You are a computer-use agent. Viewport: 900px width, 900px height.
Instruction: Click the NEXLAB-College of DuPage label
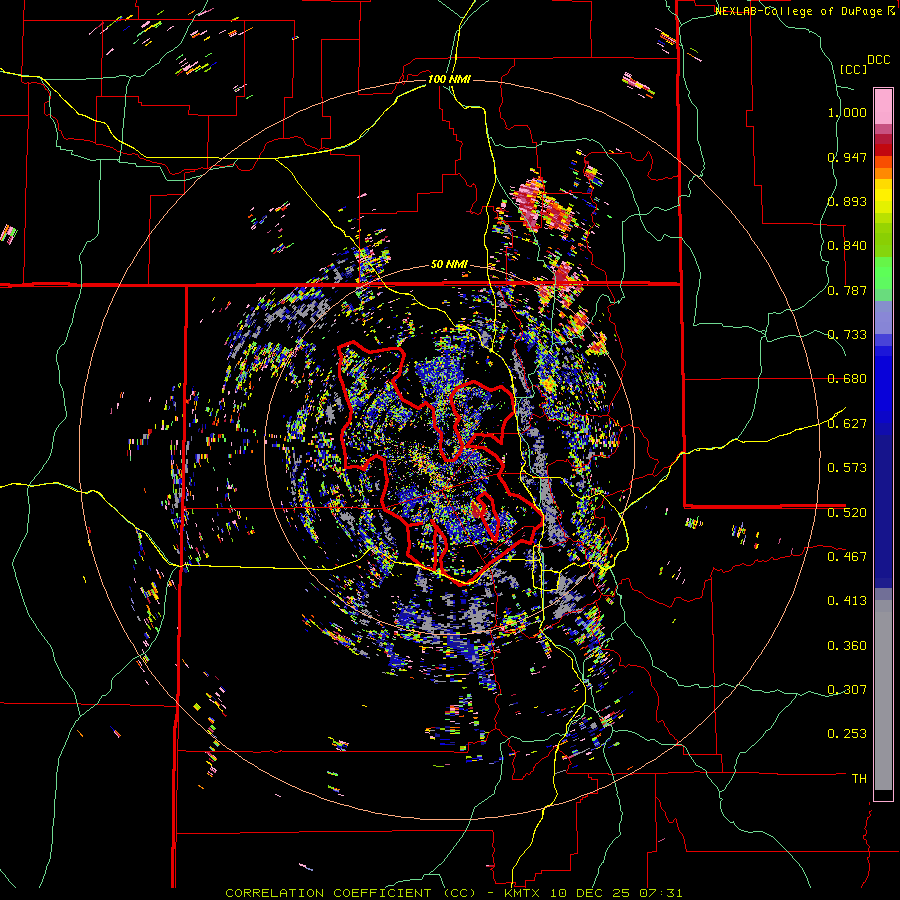tap(798, 11)
